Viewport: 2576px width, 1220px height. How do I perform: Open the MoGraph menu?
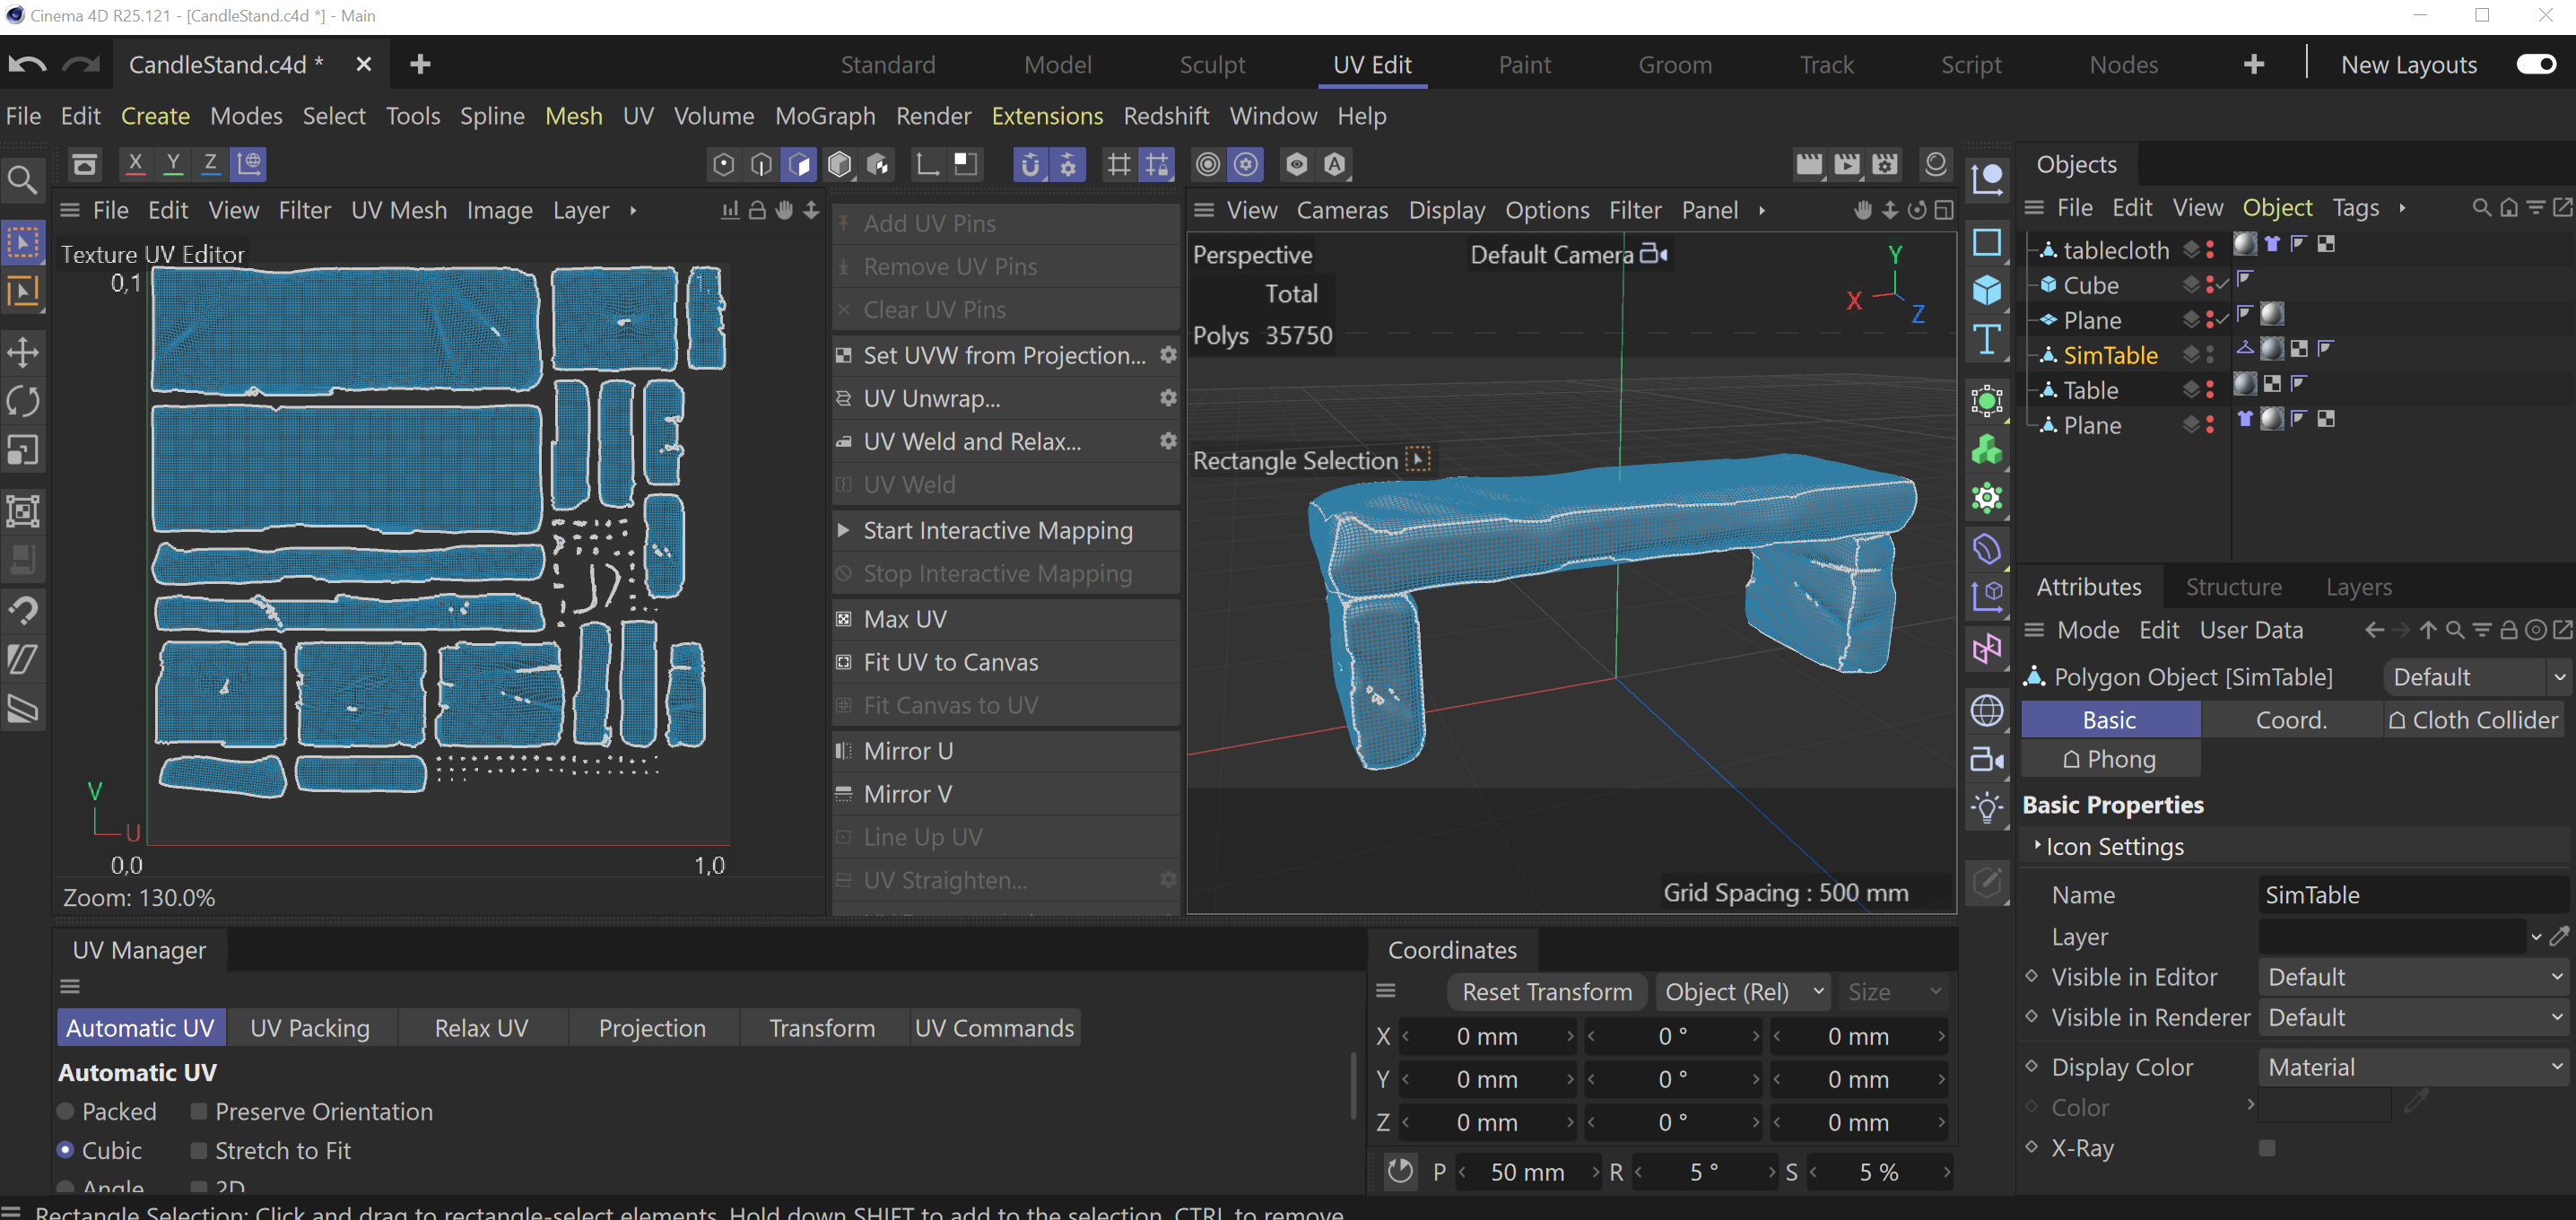coord(825,116)
